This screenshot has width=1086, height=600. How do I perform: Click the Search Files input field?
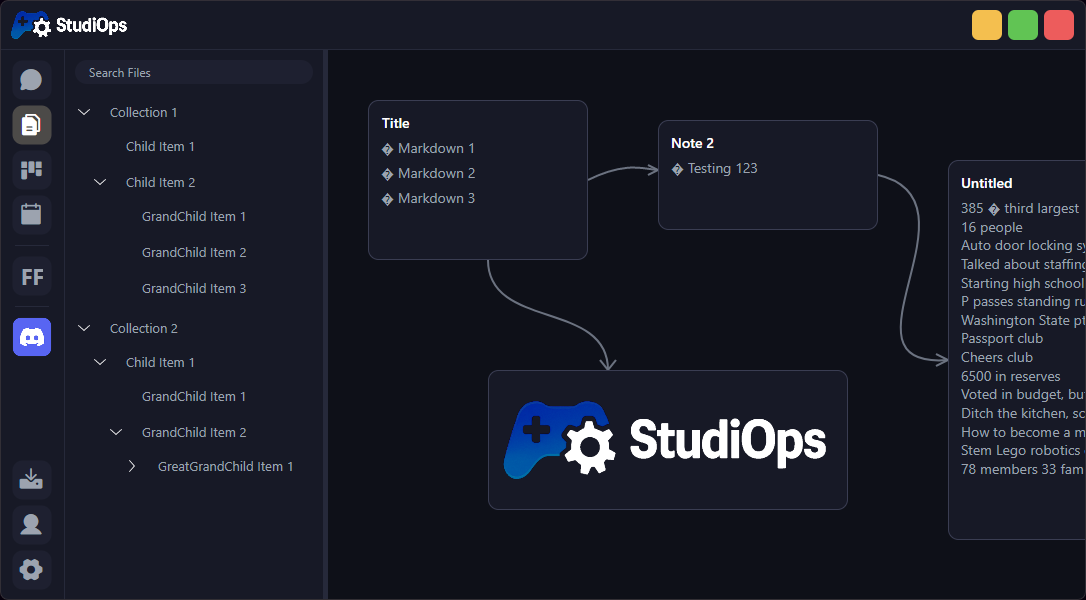[x=194, y=72]
